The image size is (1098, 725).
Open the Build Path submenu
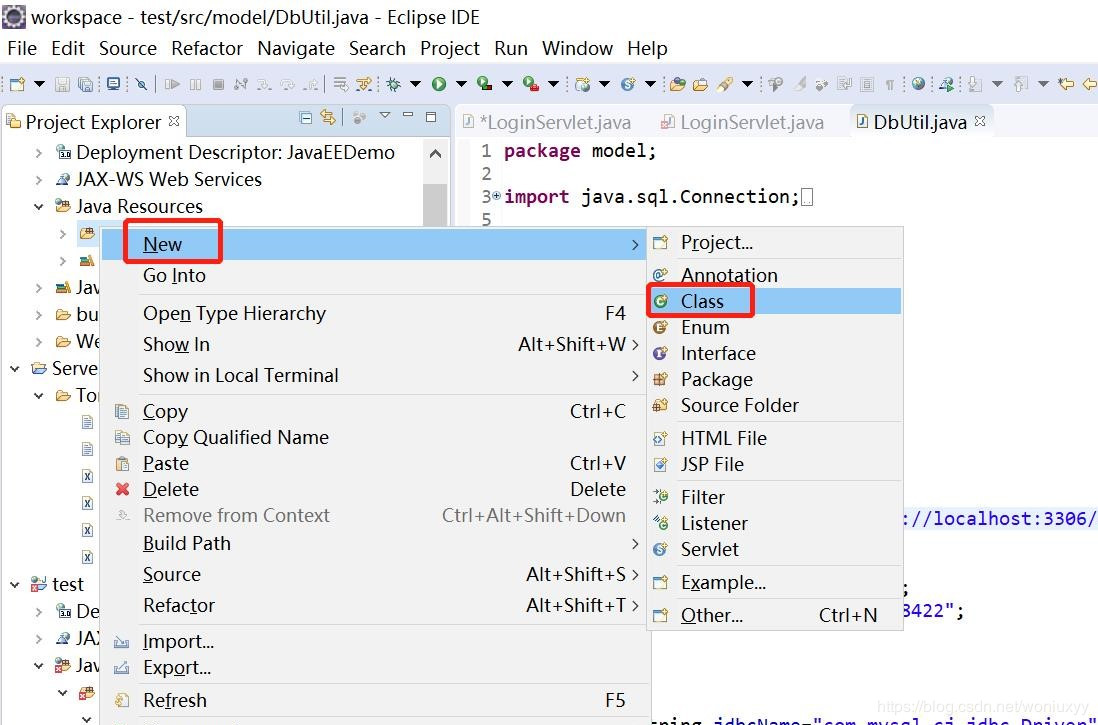point(375,543)
